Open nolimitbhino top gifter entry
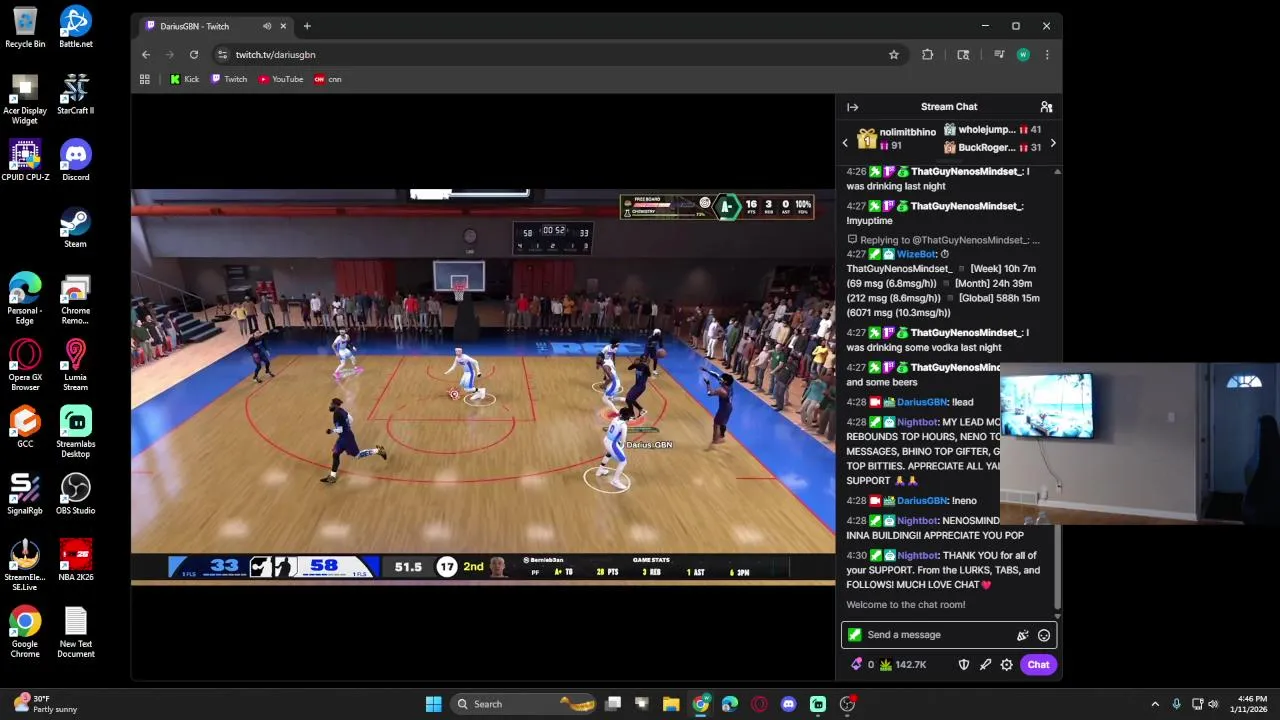The height and width of the screenshot is (720, 1280). 897,138
